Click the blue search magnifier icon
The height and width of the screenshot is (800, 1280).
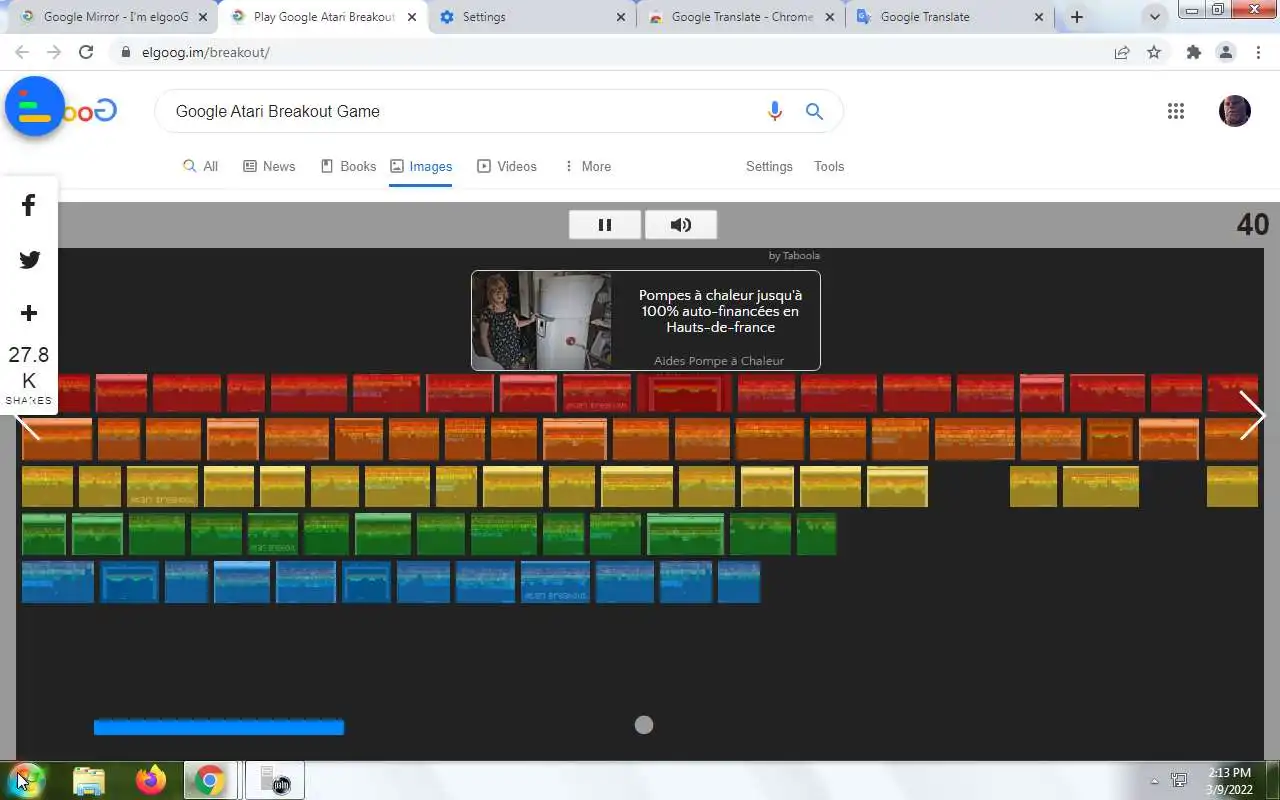point(814,111)
